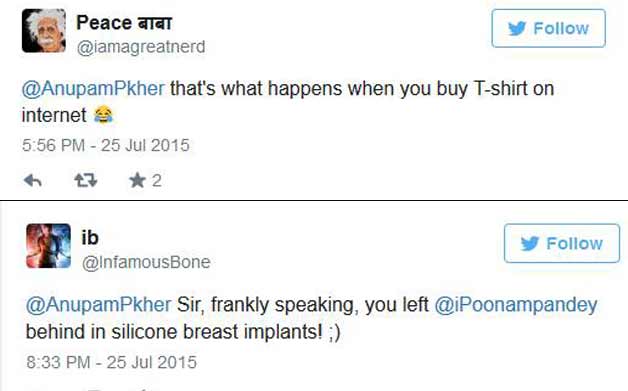The width and height of the screenshot is (628, 391).
Task: Follow Peace बाबा account
Action: coord(548,28)
